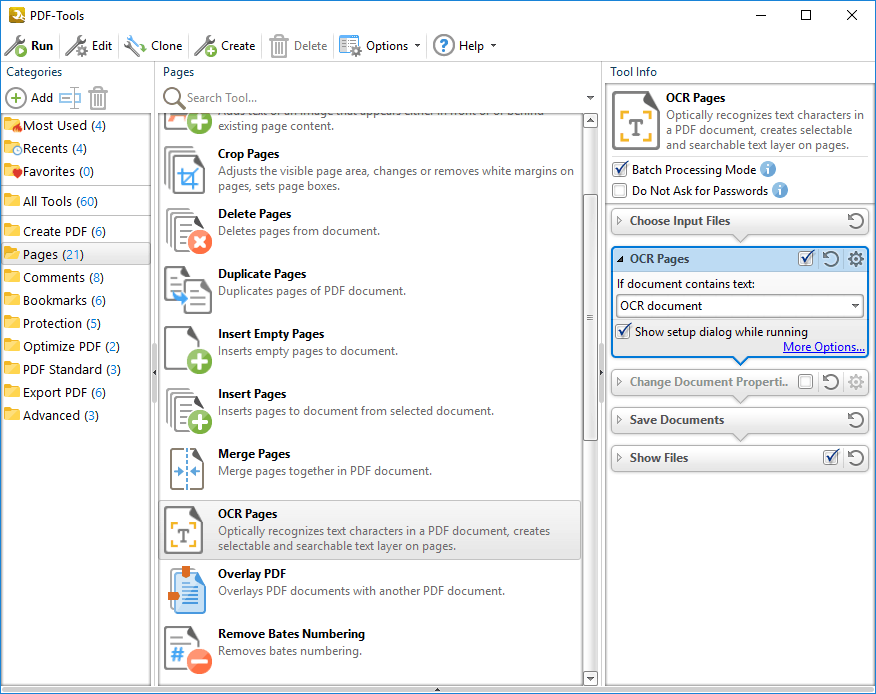Viewport: 876px width, 694px height.
Task: Select the Most Used category
Action: coord(75,126)
